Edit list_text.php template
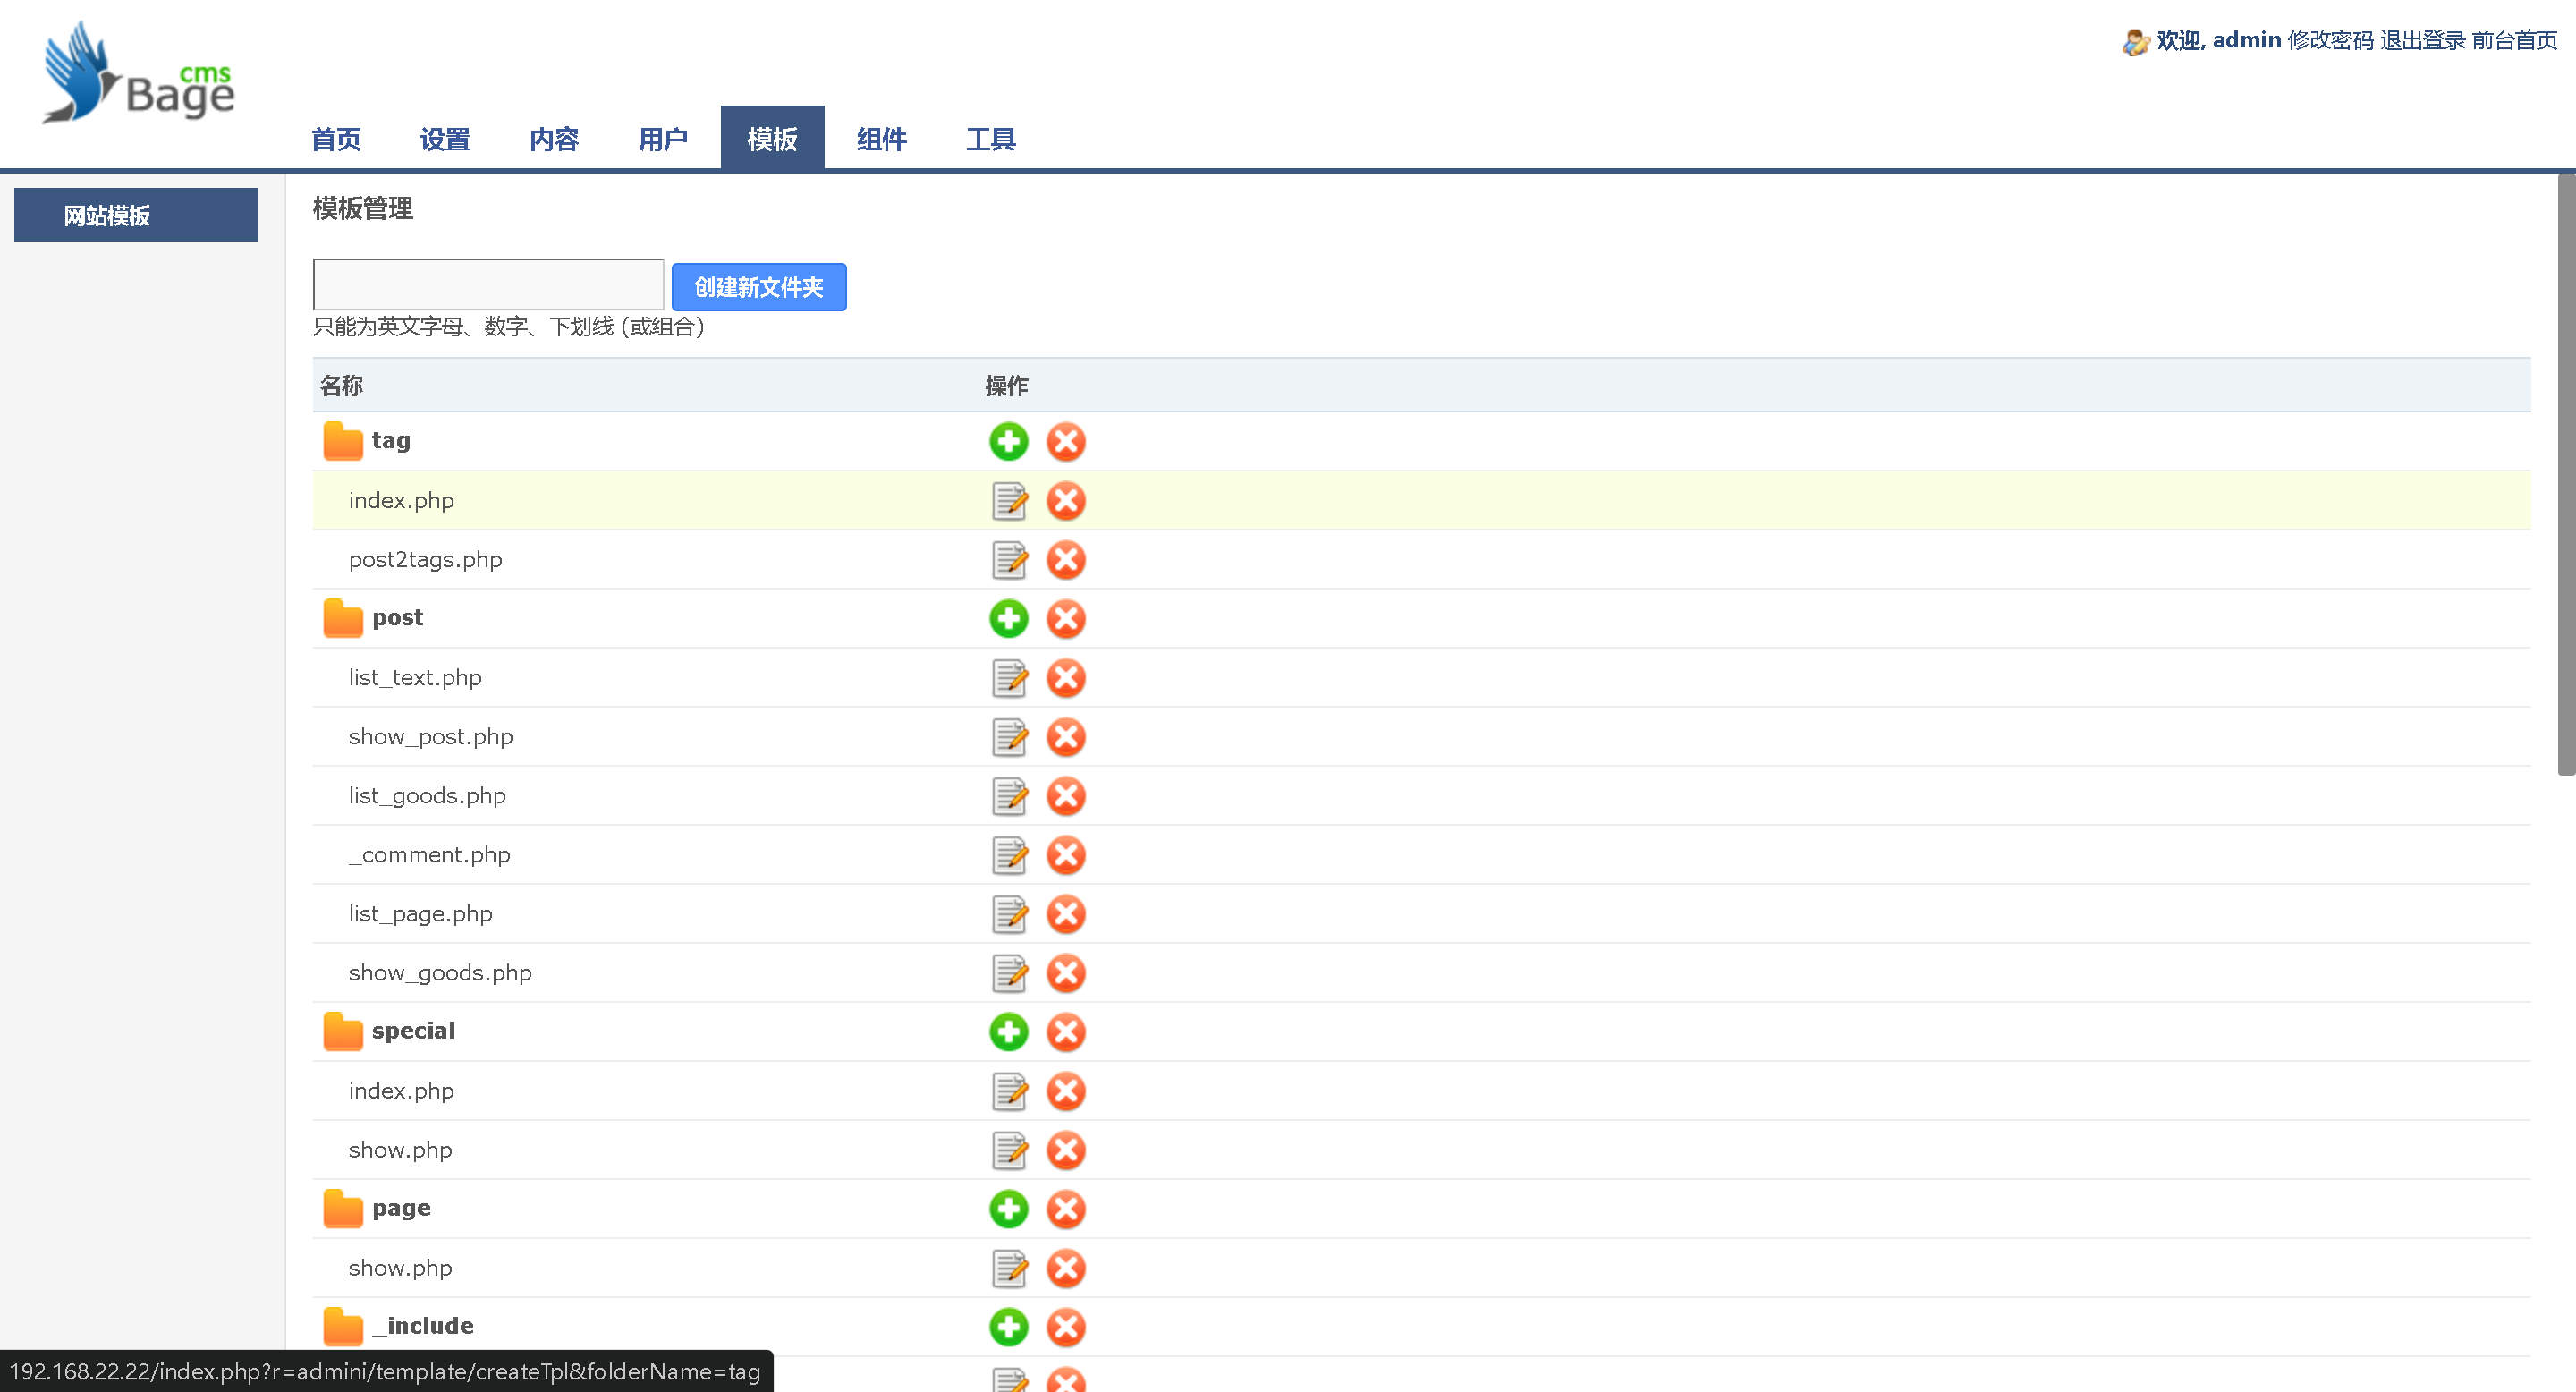2576x1392 pixels. tap(1008, 678)
